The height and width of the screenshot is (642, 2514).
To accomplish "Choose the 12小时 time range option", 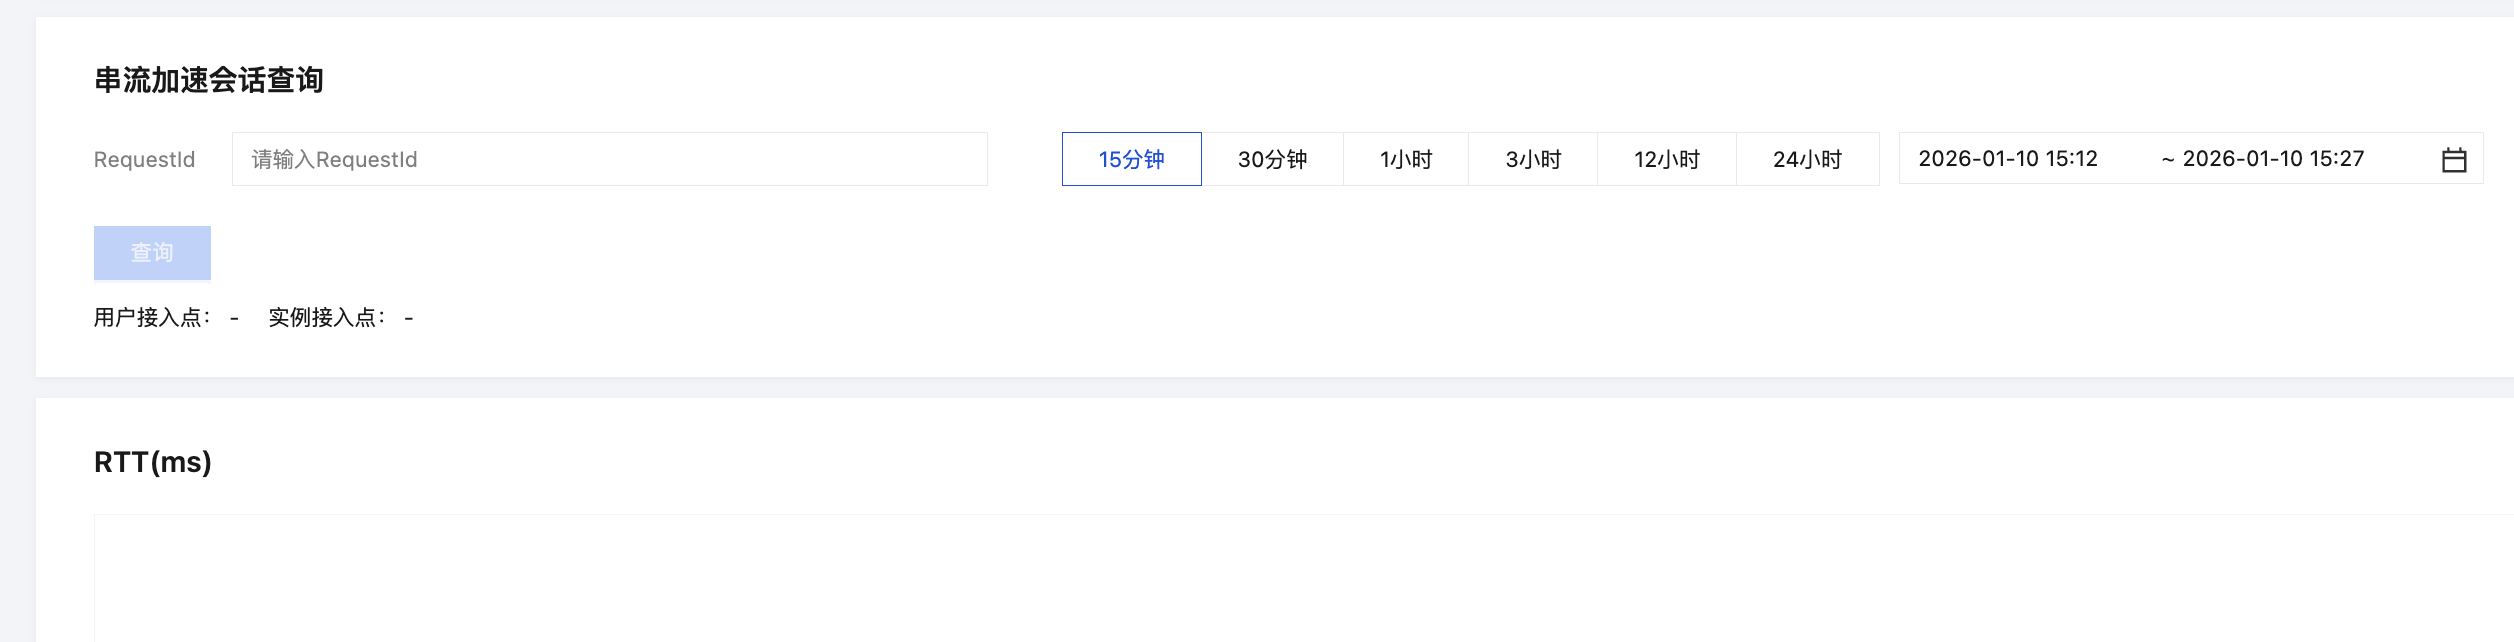I will click(1666, 160).
